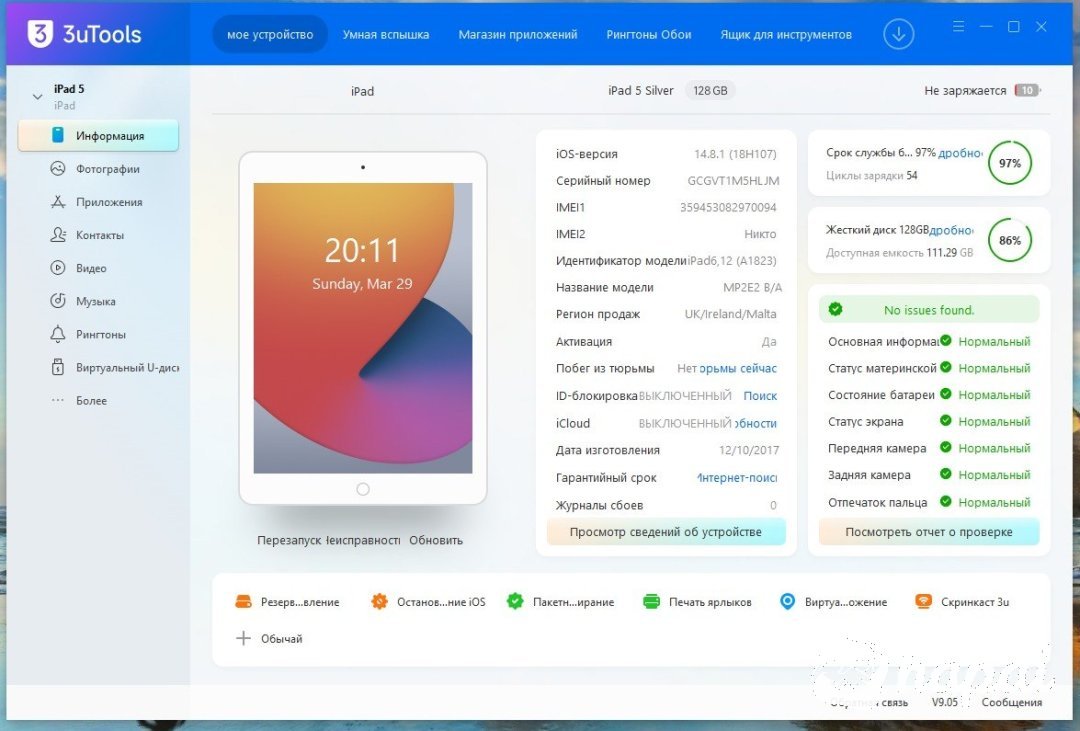Click the iPad lock screen preview
The height and width of the screenshot is (731, 1080).
point(363,328)
